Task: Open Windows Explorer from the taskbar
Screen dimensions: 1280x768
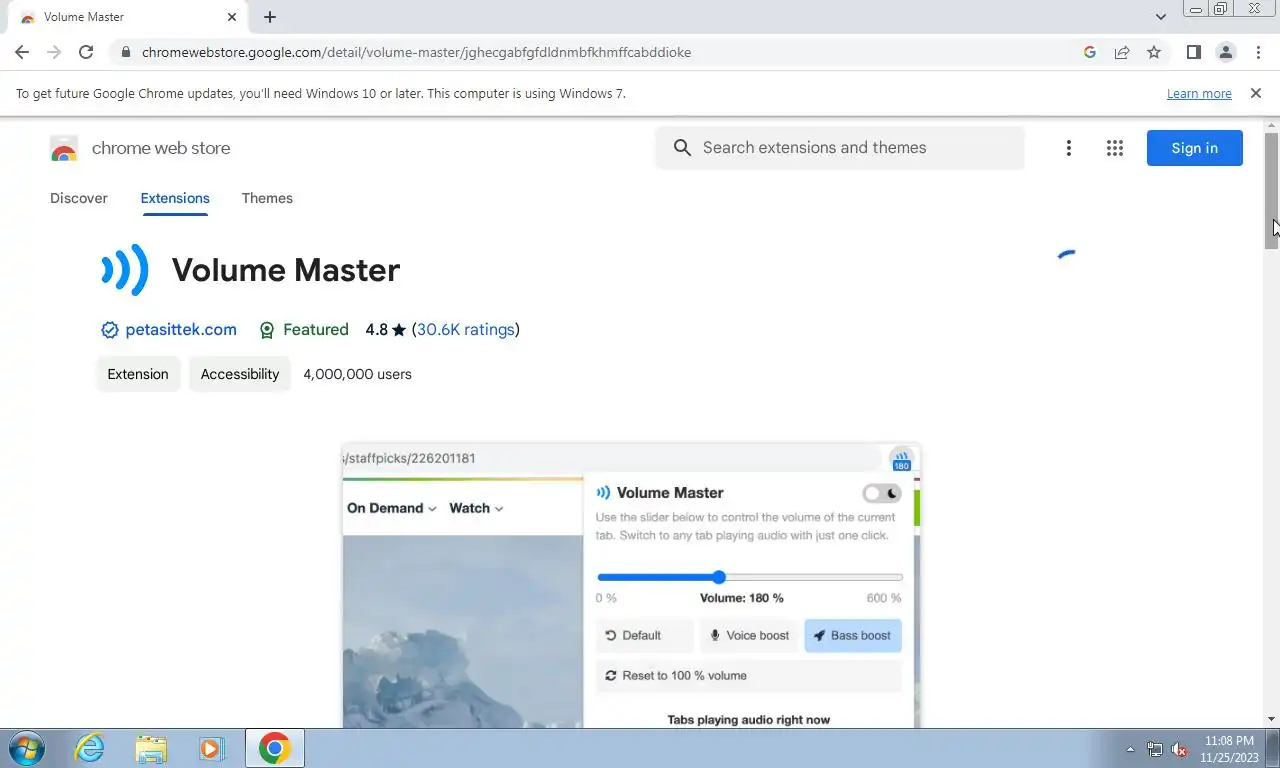Action: click(151, 748)
